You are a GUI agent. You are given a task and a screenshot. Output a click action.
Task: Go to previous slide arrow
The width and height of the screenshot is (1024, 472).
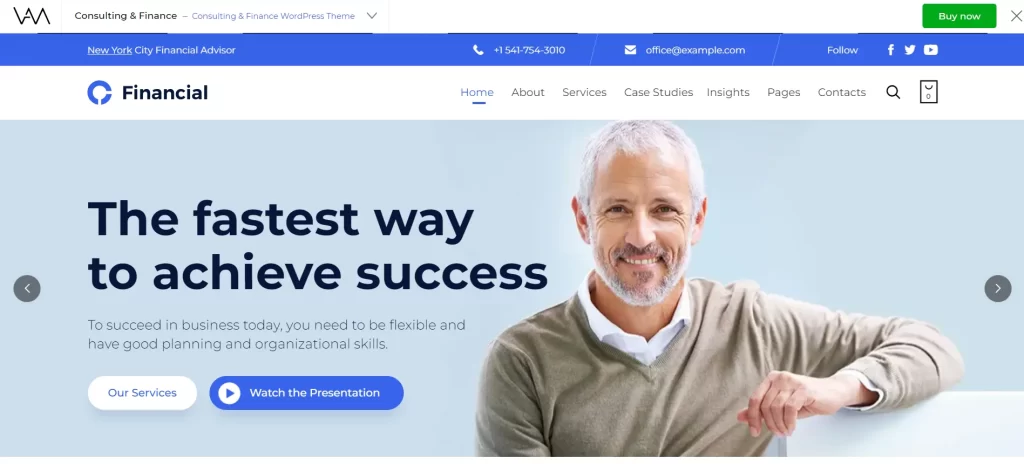pyautogui.click(x=27, y=288)
